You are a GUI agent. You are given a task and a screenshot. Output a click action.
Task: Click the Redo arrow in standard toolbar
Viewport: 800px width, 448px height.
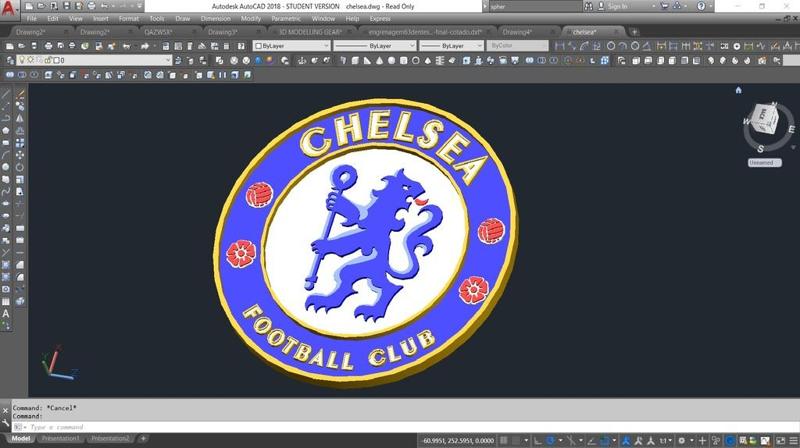(x=145, y=46)
